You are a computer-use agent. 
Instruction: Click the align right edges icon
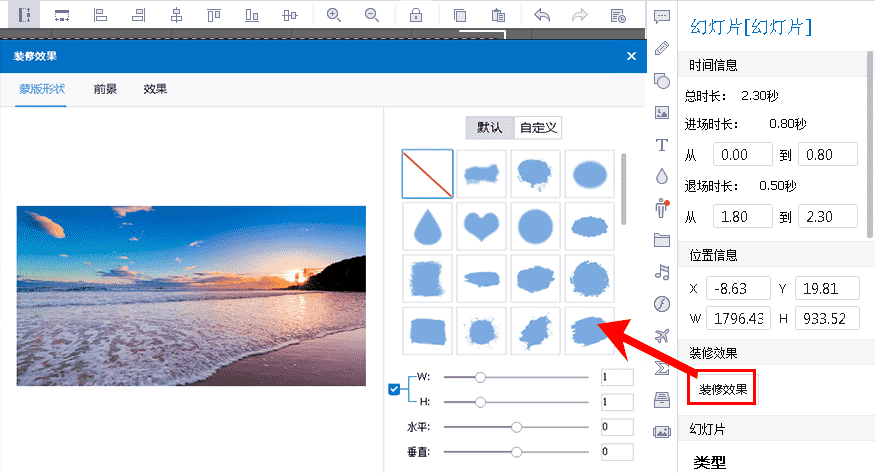(x=138, y=15)
